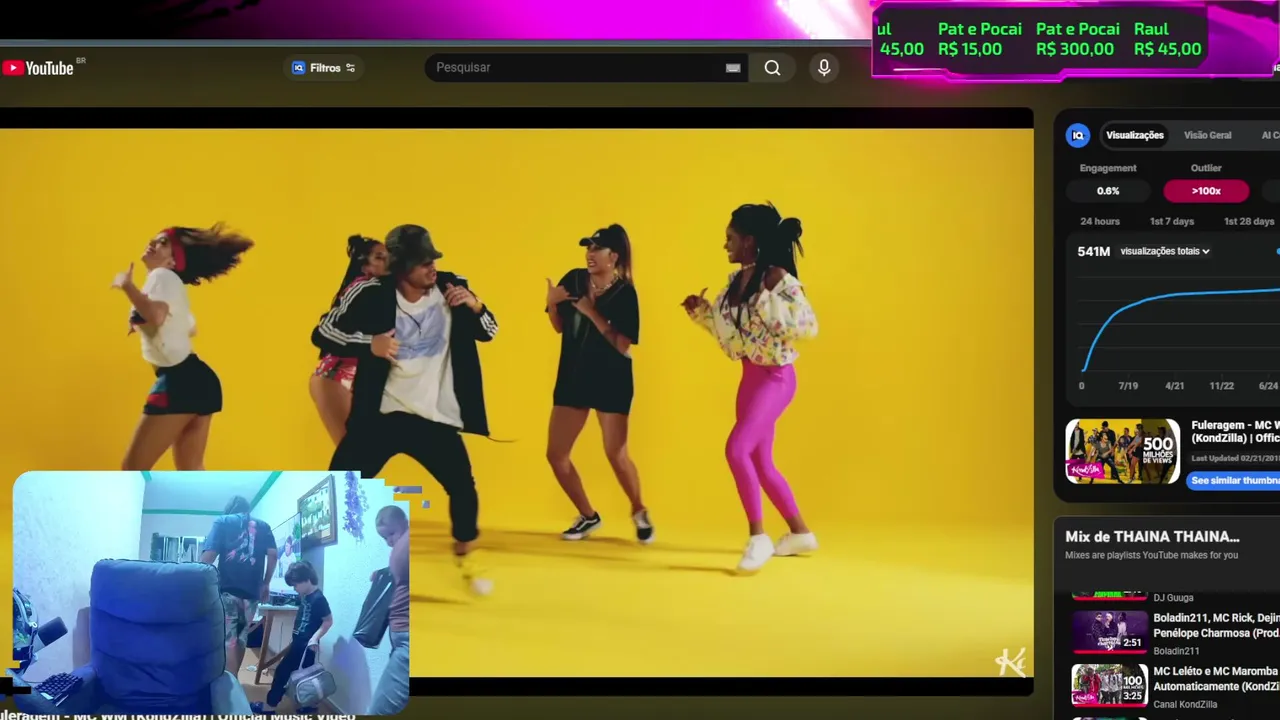Open the Filtros filter button
This screenshot has width=1280, height=720.
(x=324, y=68)
